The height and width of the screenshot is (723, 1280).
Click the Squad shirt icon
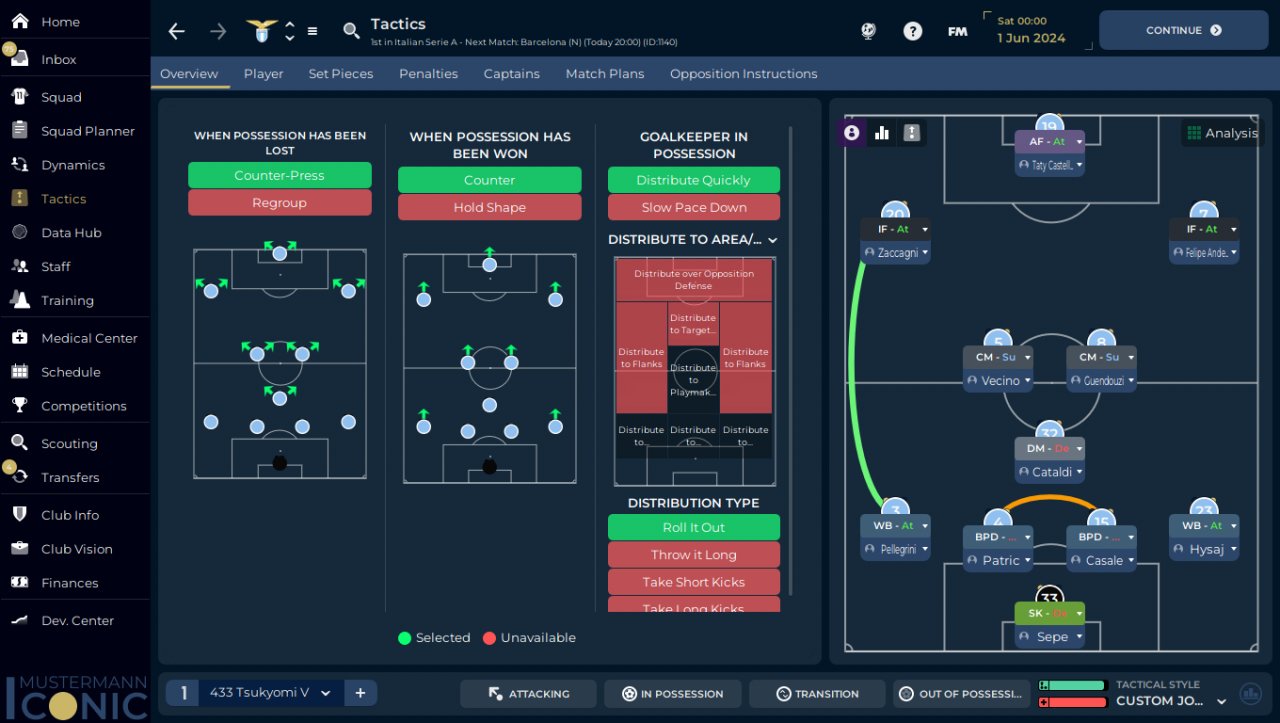coord(19,97)
